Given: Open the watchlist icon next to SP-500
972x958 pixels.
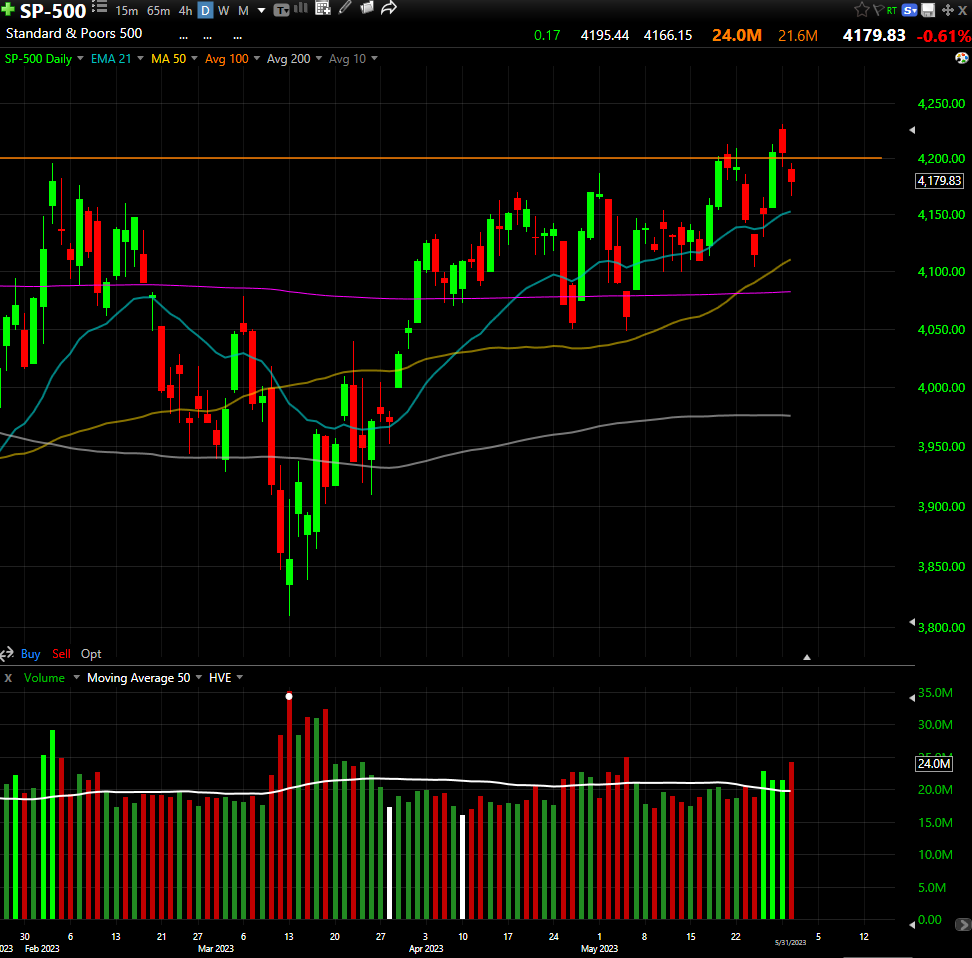Looking at the screenshot, I should 99,7.
